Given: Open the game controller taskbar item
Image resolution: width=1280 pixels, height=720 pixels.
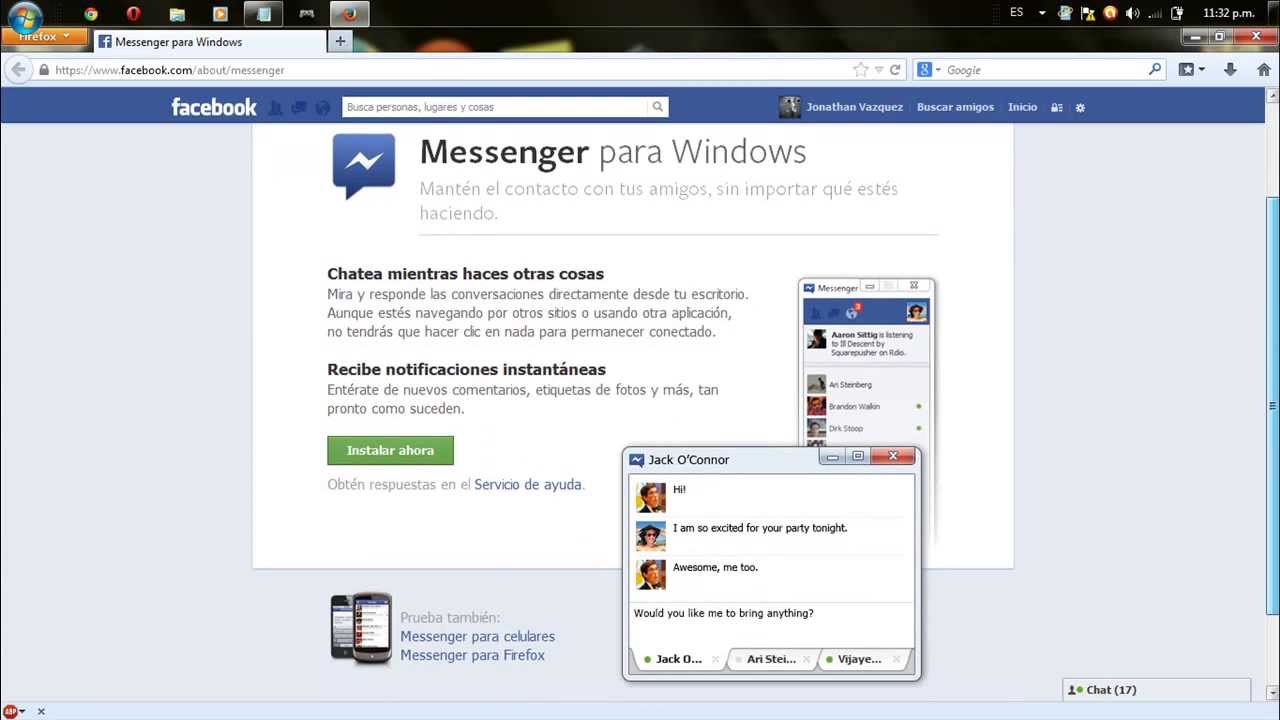Looking at the screenshot, I should click(x=307, y=14).
